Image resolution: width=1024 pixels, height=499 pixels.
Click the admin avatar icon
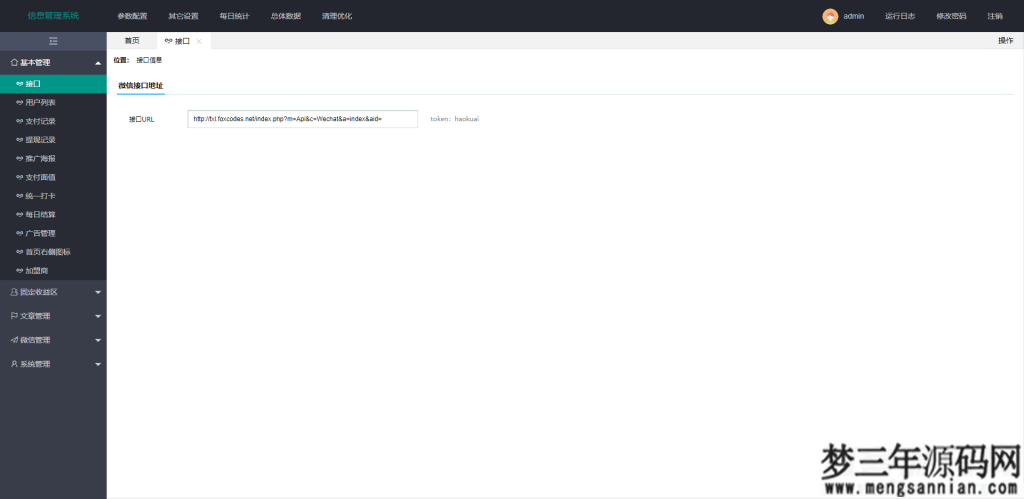coord(830,16)
